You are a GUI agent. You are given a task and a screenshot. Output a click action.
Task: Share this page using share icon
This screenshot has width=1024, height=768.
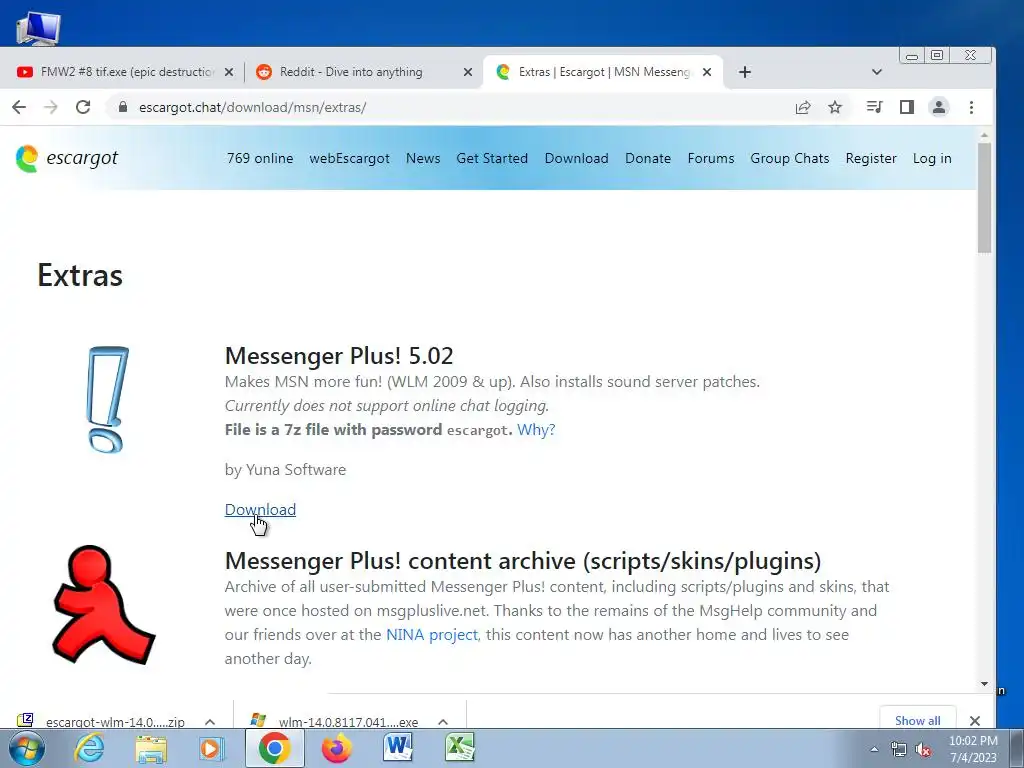click(803, 107)
